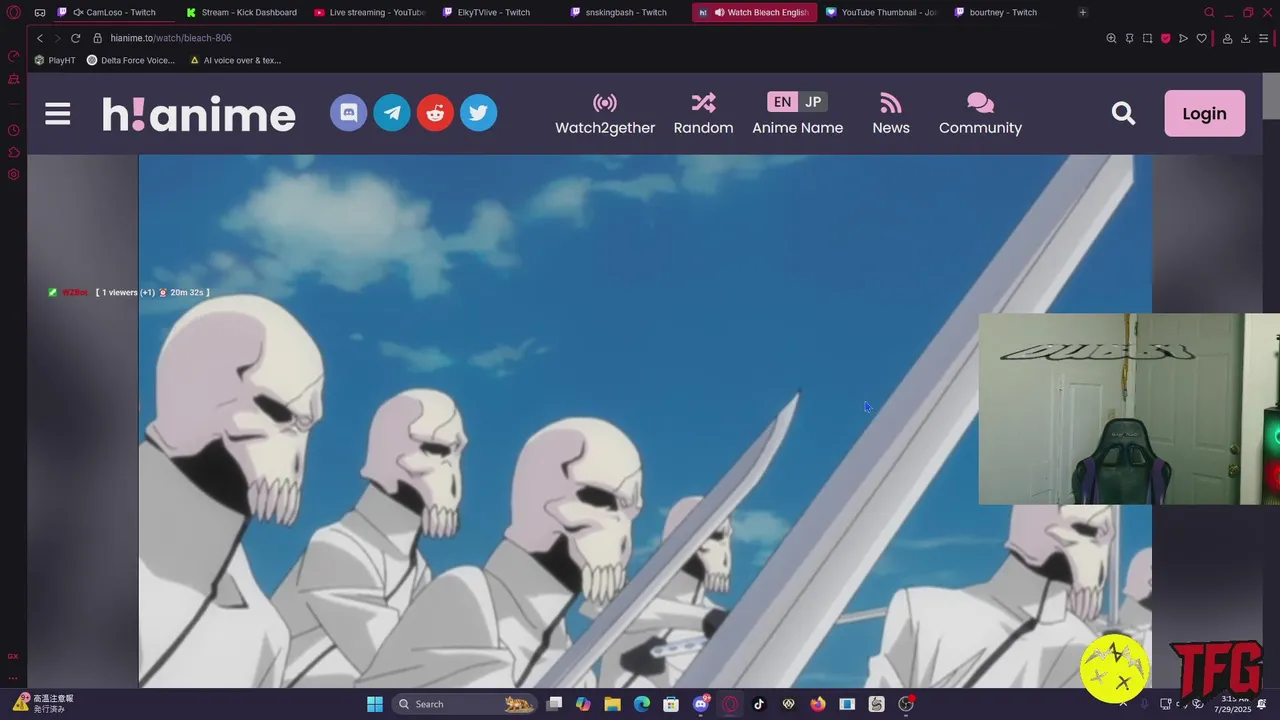This screenshot has width=1280, height=720.
Task: Switch to the bourtney - Twitch tab
Action: (x=1008, y=12)
